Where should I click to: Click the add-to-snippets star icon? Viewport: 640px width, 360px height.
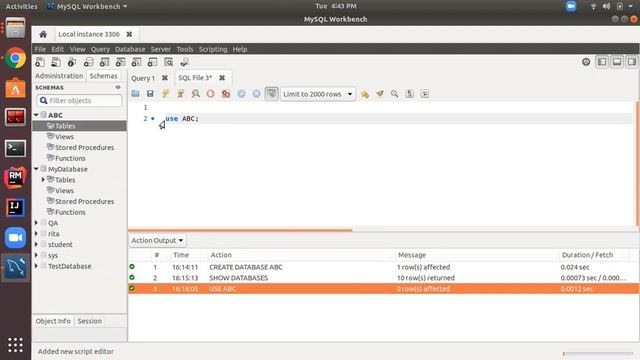point(364,94)
